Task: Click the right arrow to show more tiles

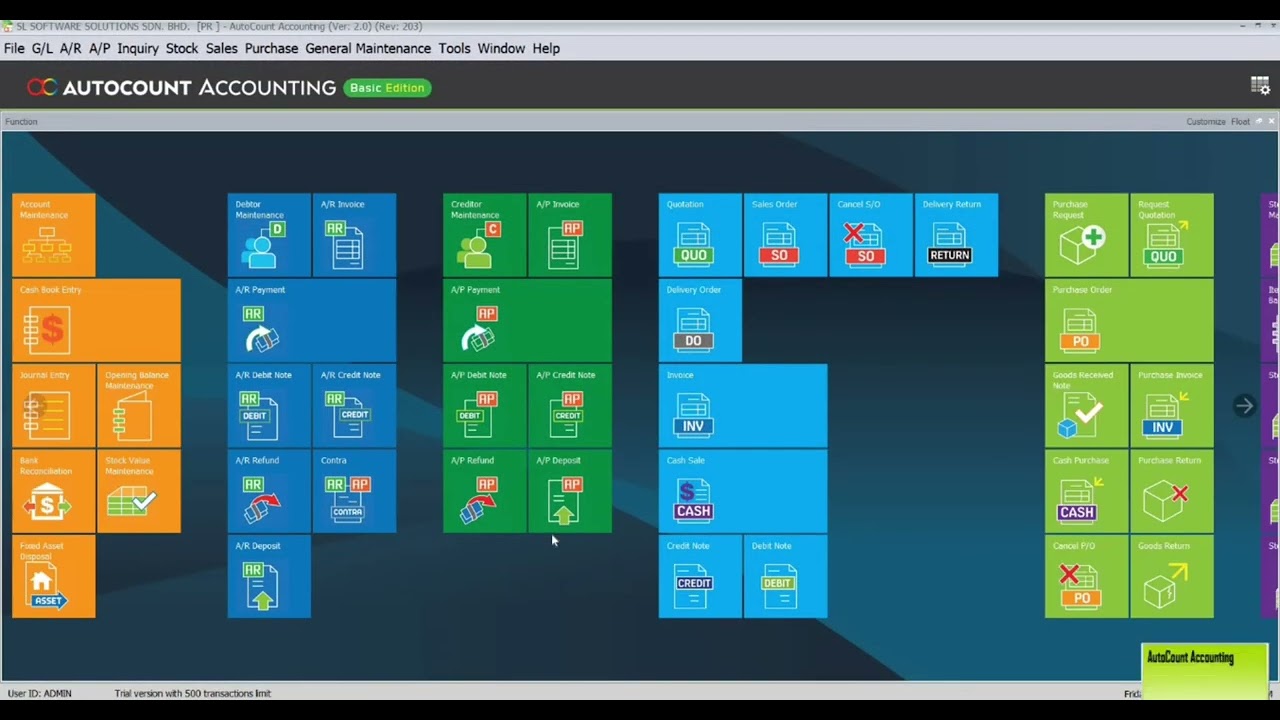Action: (1244, 406)
